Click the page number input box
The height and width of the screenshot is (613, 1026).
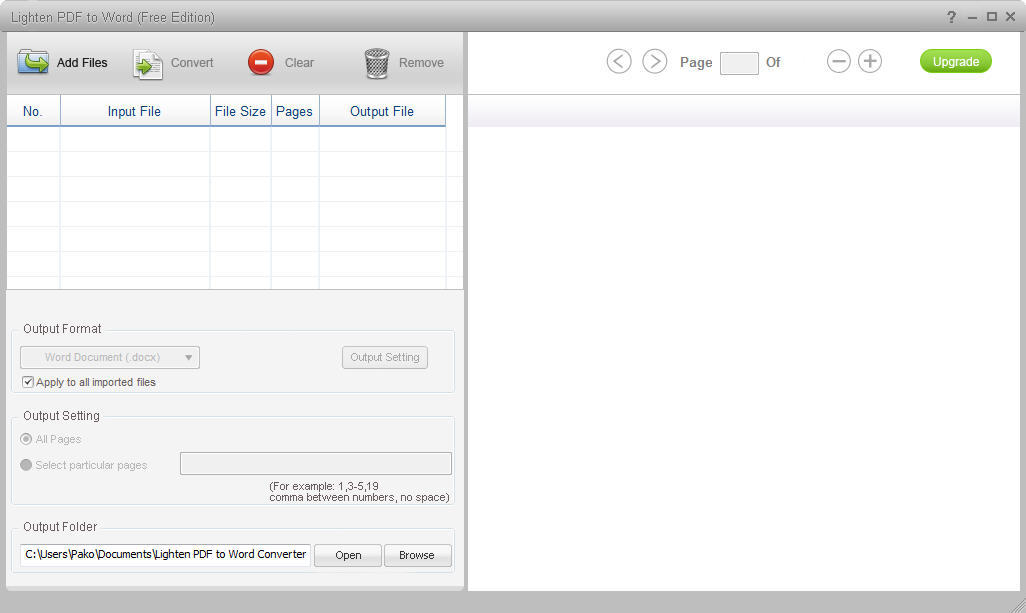(x=739, y=63)
